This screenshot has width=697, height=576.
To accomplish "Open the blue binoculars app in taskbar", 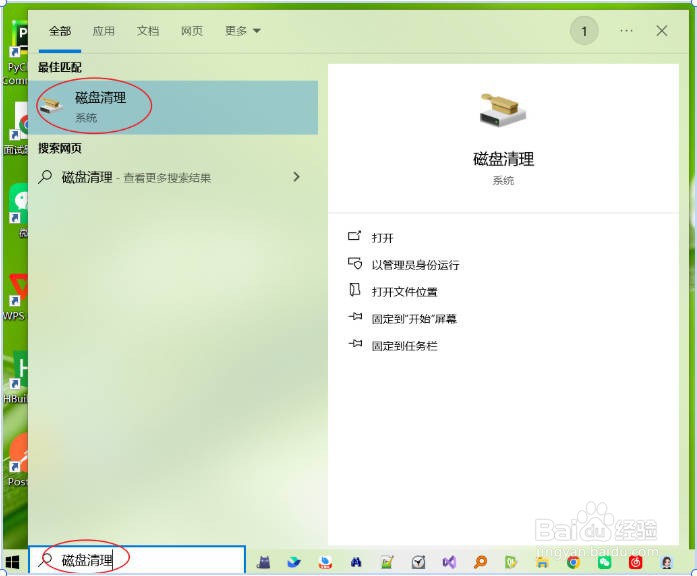I will pyautogui.click(x=356, y=563).
